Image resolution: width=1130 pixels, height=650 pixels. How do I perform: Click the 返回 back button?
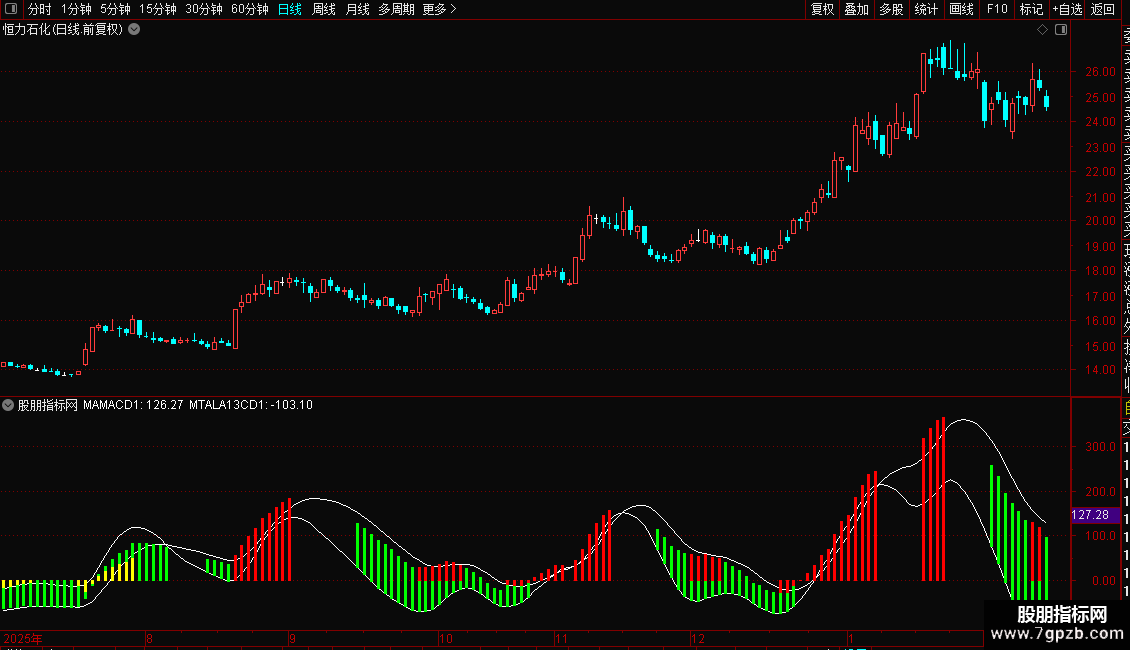pos(1103,9)
